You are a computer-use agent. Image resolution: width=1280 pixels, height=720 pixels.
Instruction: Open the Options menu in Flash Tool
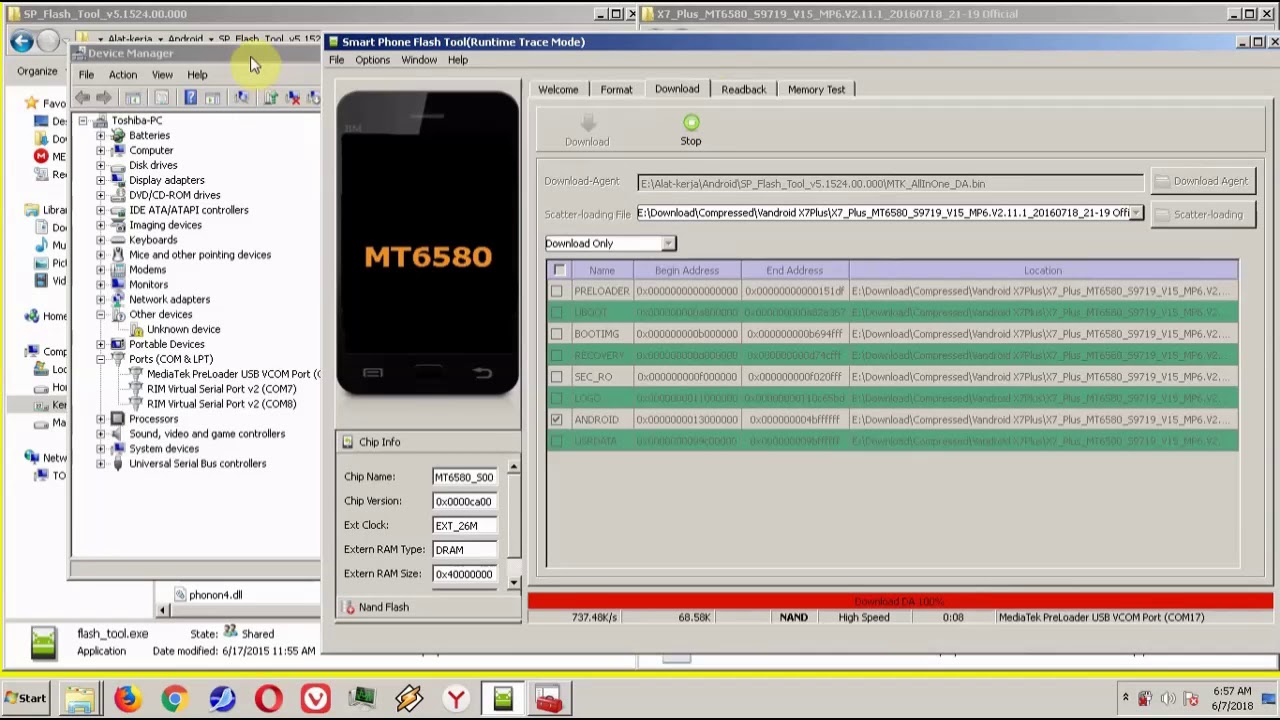point(372,60)
